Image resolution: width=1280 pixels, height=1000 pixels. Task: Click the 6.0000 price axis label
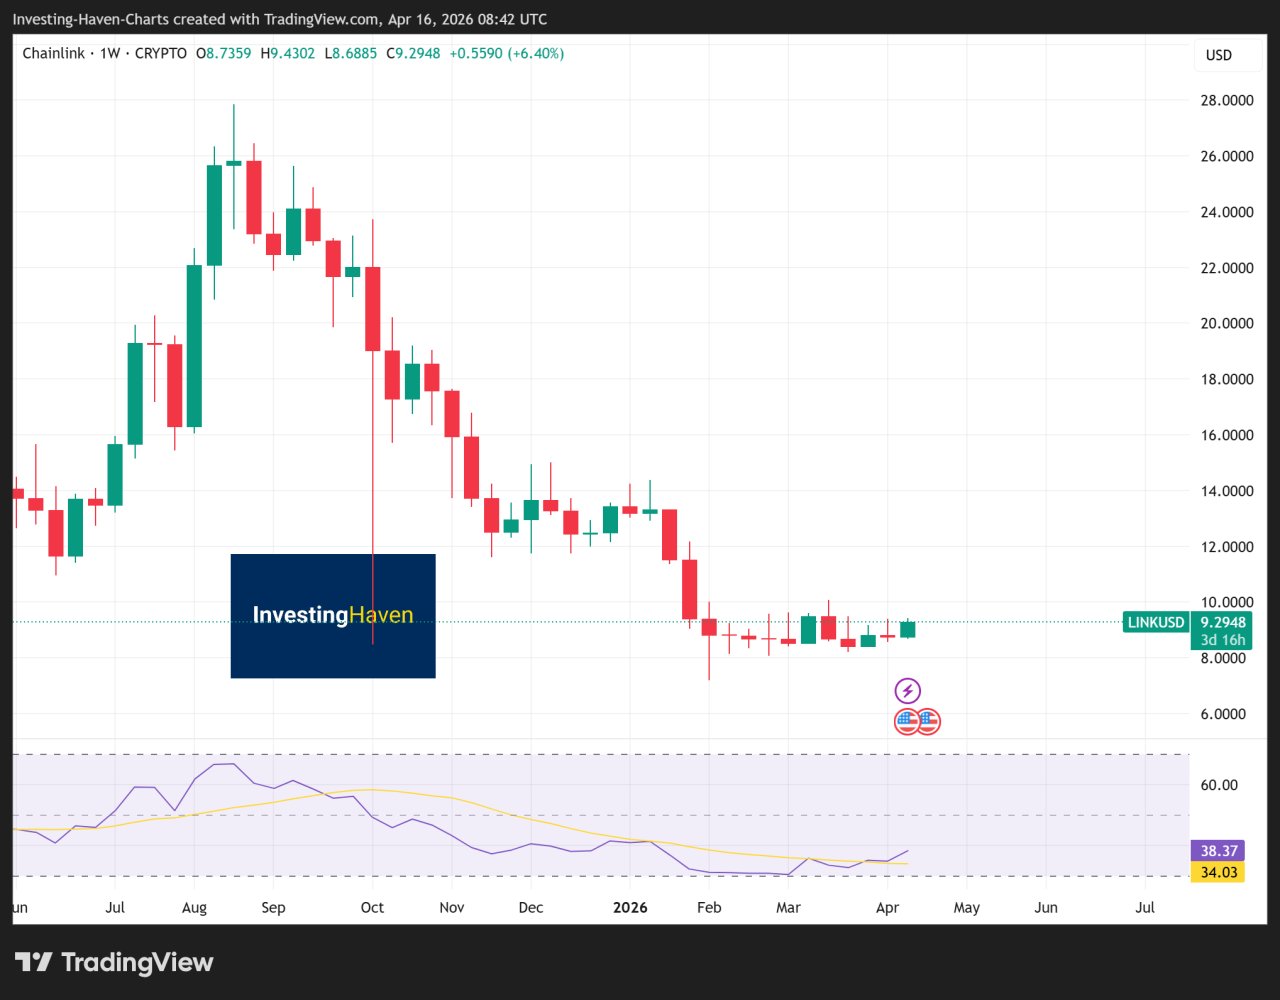pyautogui.click(x=1224, y=714)
